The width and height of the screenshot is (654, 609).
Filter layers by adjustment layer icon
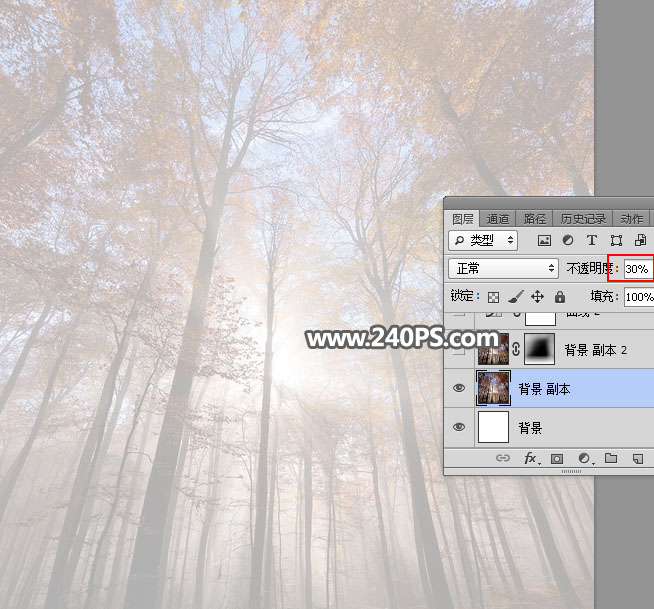(x=568, y=240)
